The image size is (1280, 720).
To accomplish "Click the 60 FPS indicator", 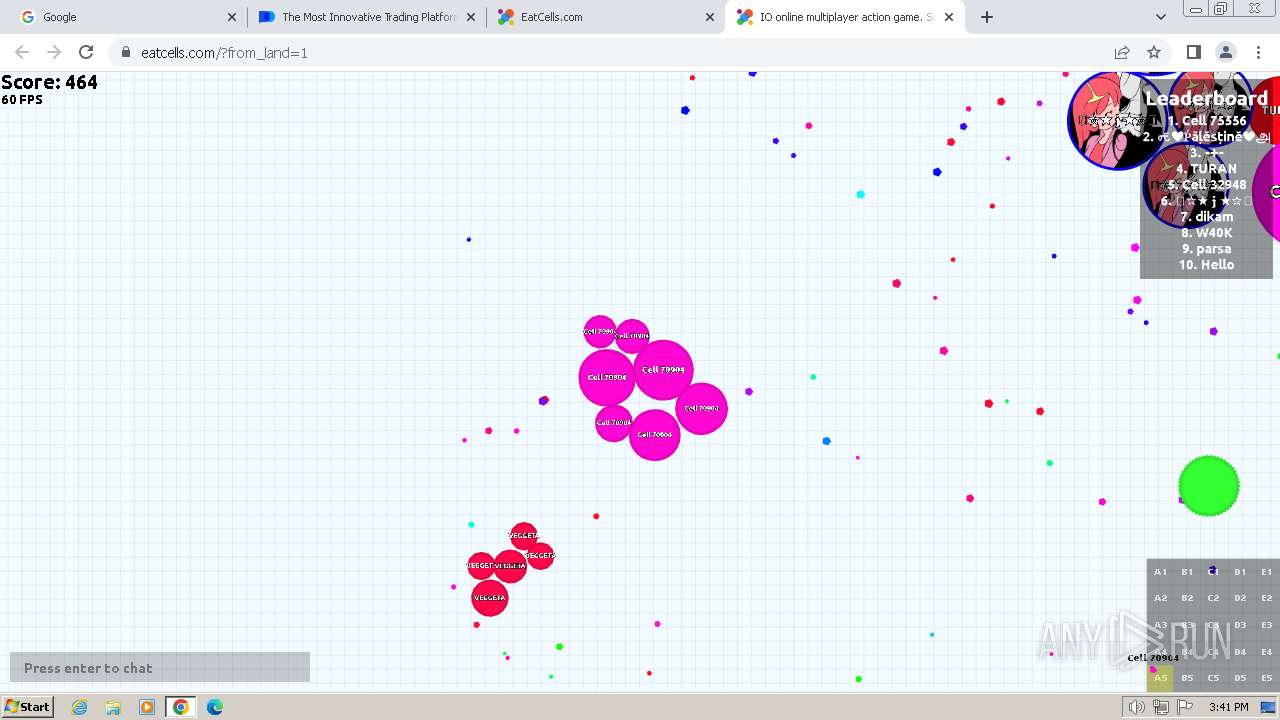I will [22, 100].
